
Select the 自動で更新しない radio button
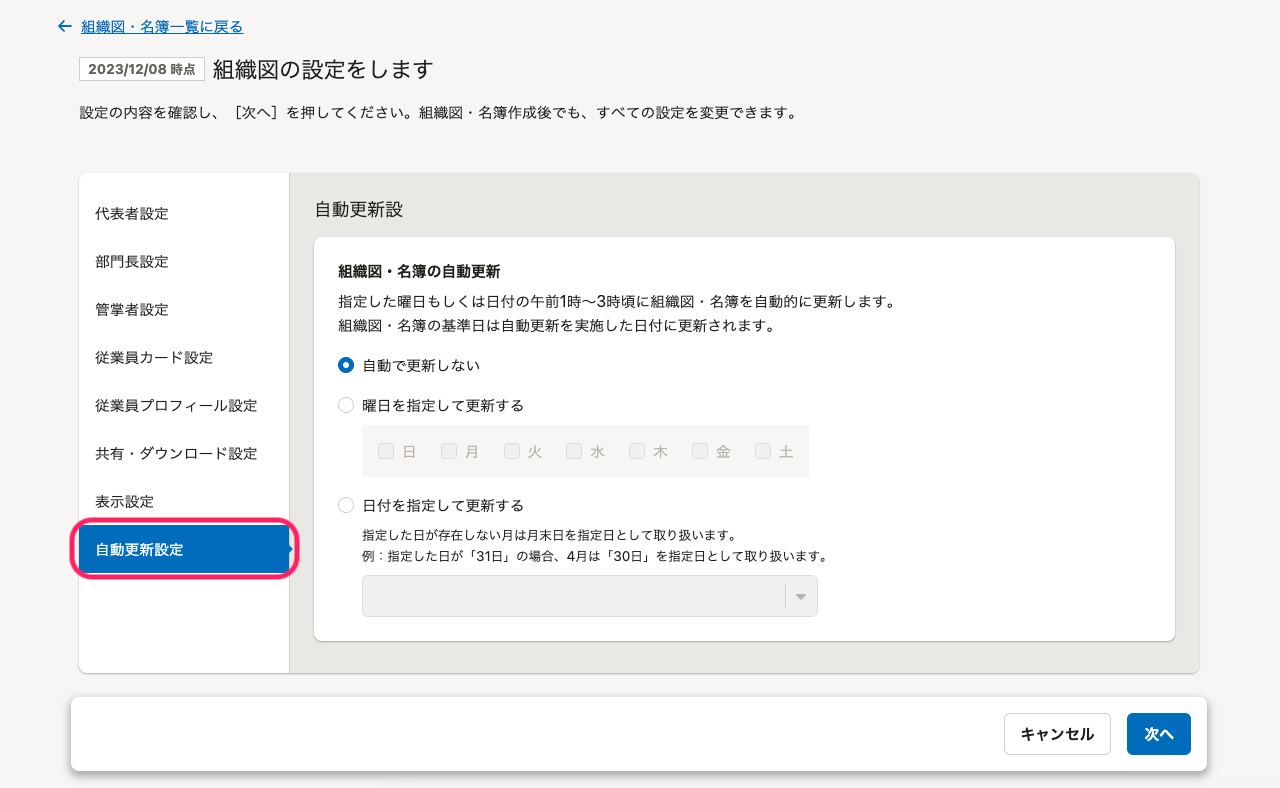point(346,366)
